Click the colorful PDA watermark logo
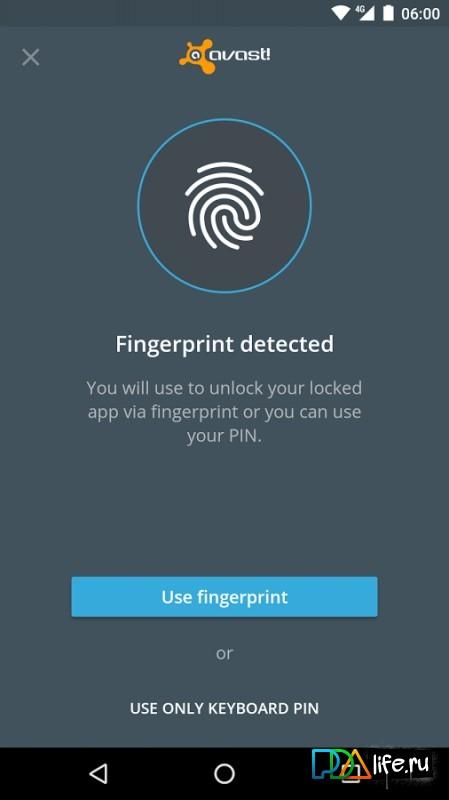449x800 pixels. pyautogui.click(x=341, y=765)
